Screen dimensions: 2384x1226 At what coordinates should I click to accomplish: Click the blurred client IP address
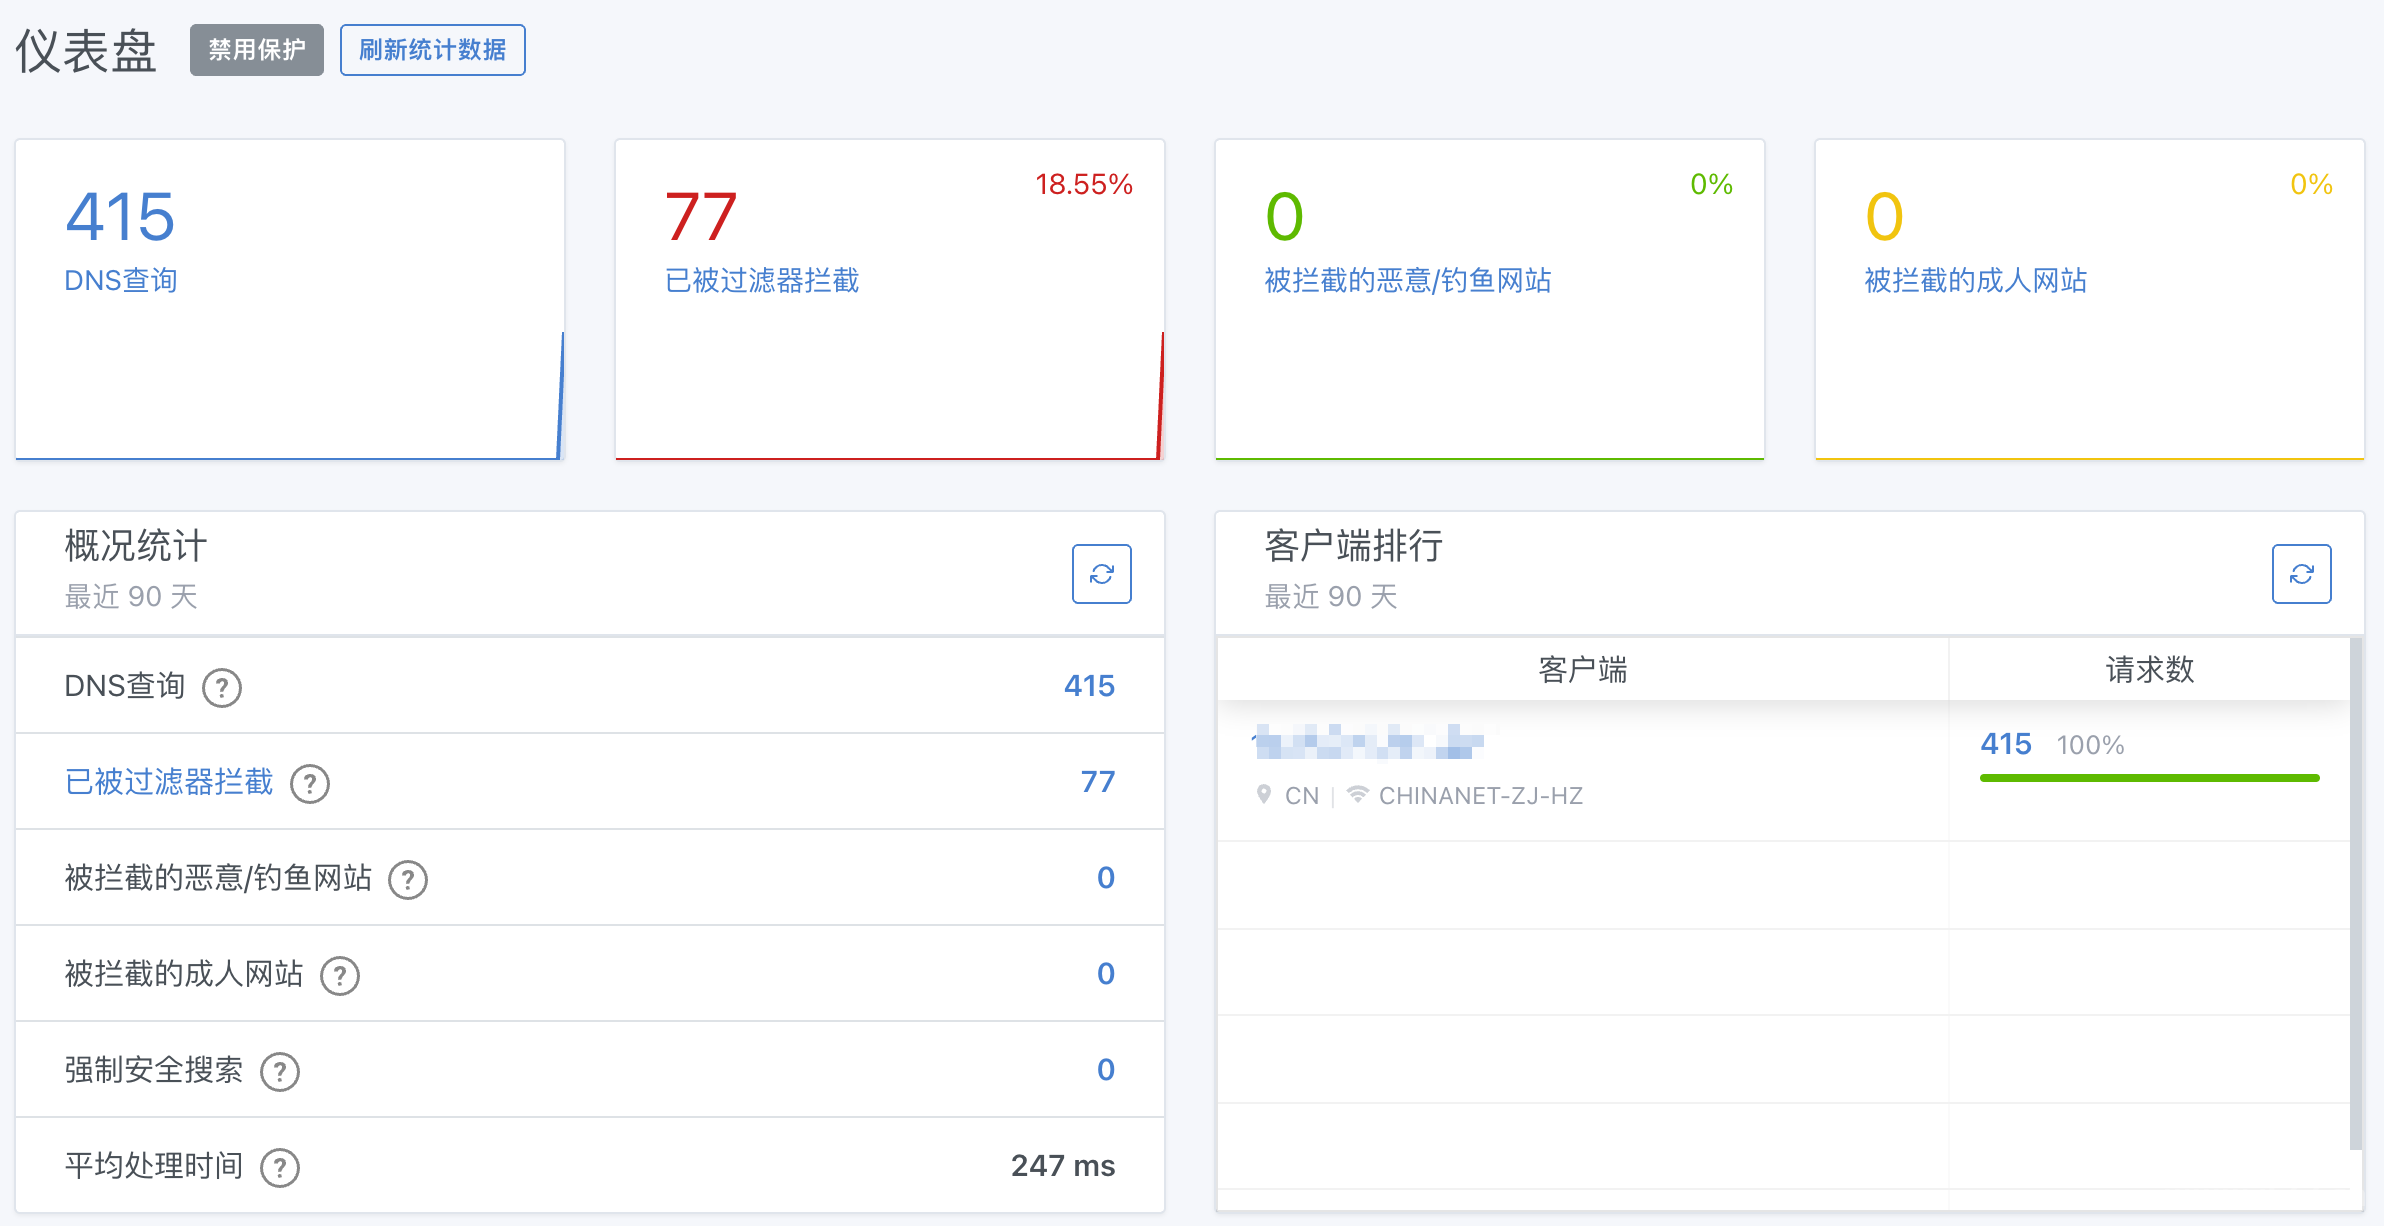[1368, 742]
